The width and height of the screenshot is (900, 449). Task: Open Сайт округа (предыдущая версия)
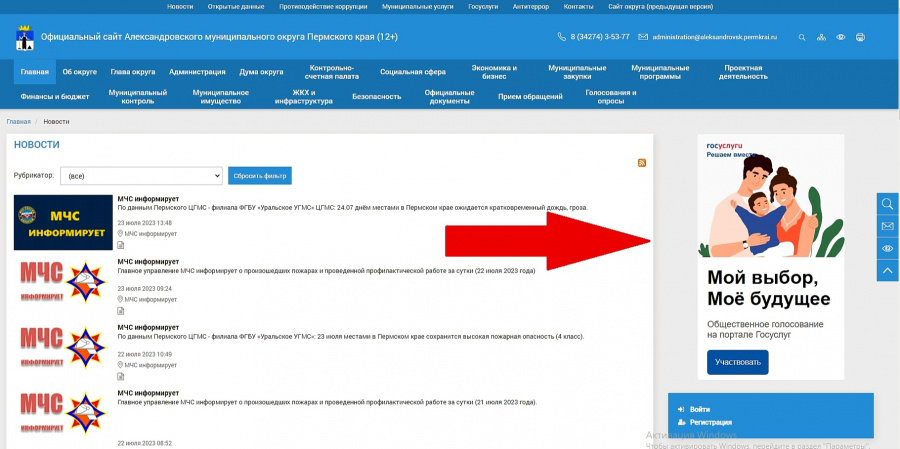point(661,7)
